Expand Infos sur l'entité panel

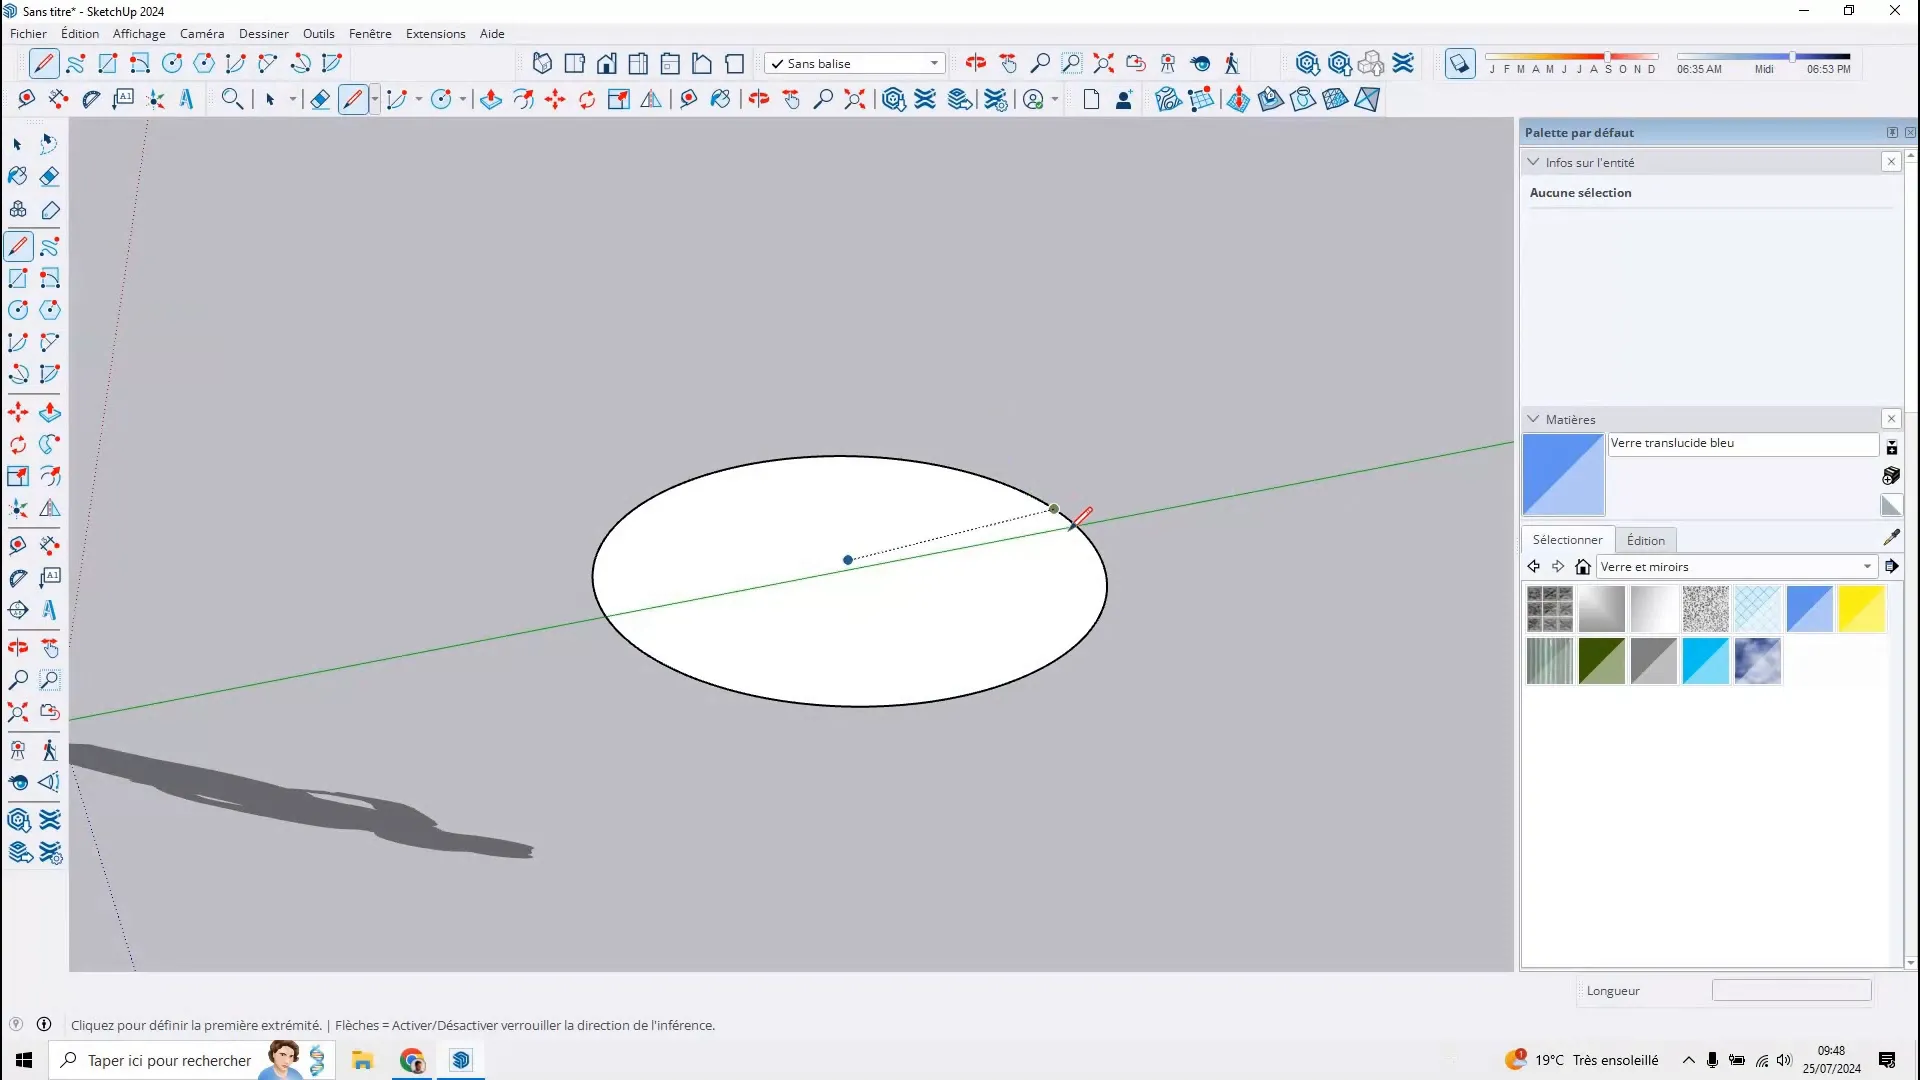[1536, 161]
